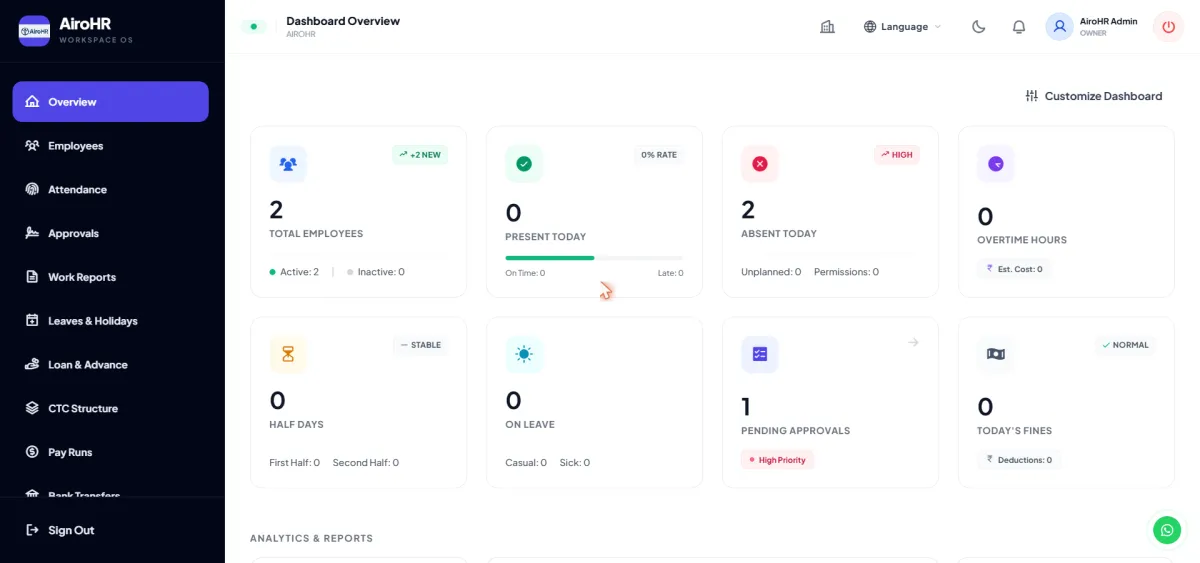This screenshot has width=1200, height=563.
Task: Click the High Priority tag
Action: click(x=777, y=460)
